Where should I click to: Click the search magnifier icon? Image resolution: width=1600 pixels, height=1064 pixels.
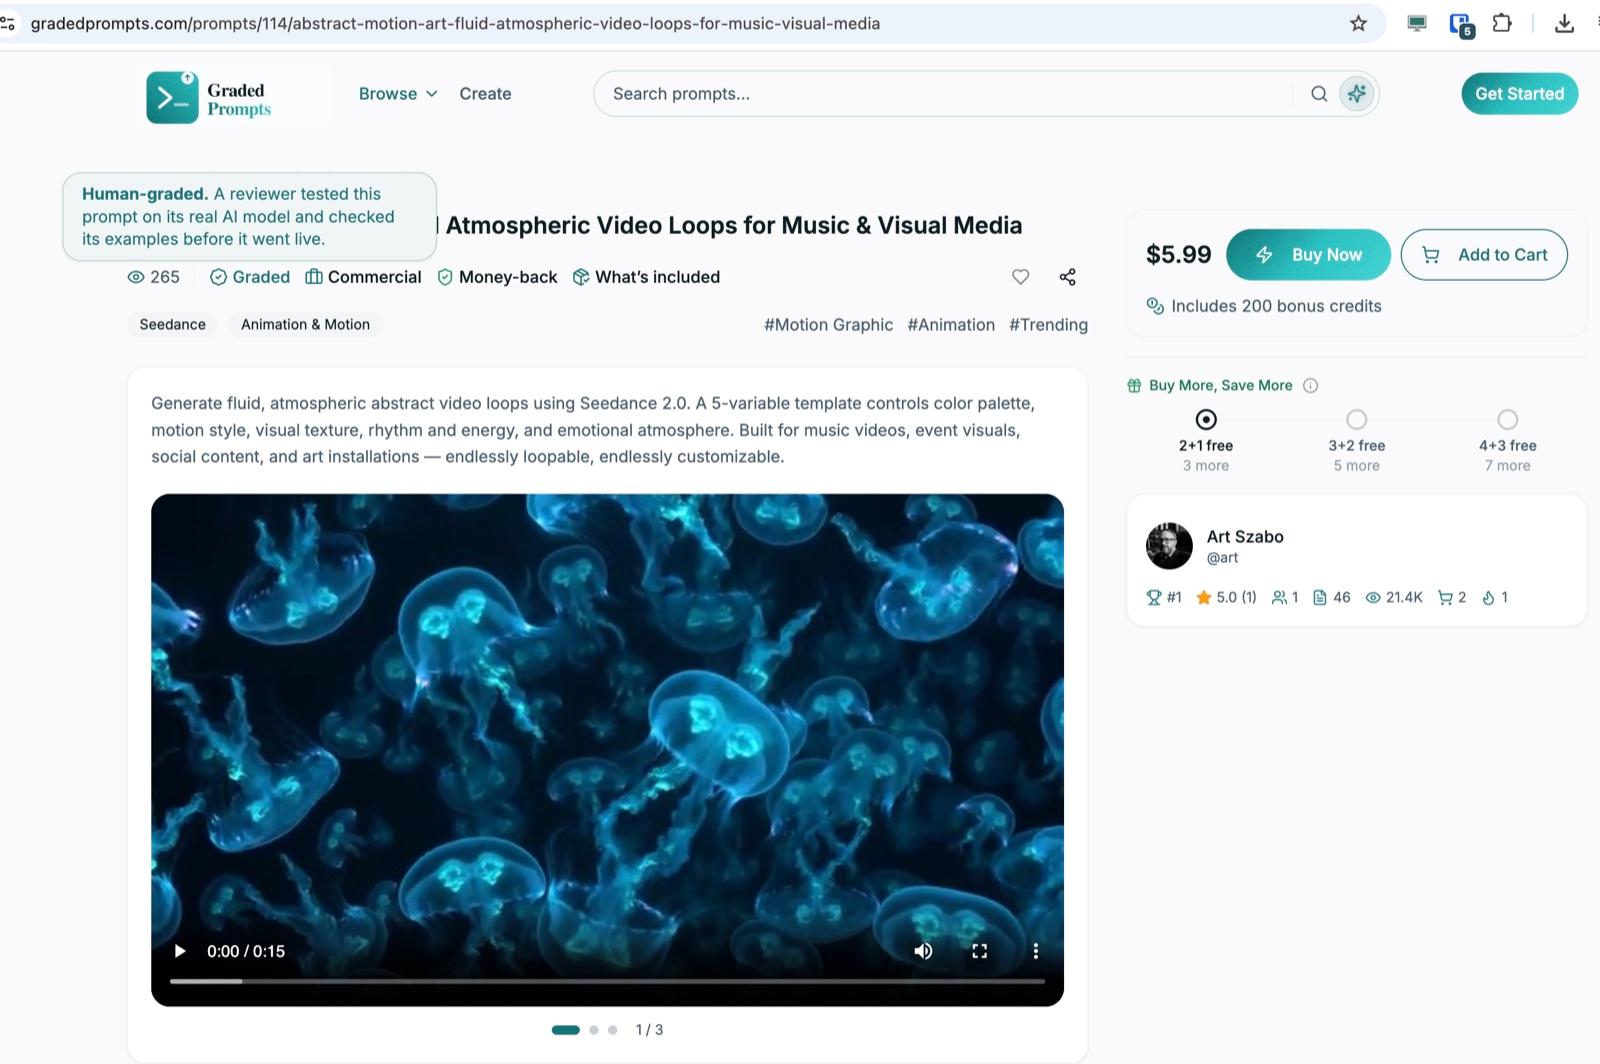(1319, 94)
